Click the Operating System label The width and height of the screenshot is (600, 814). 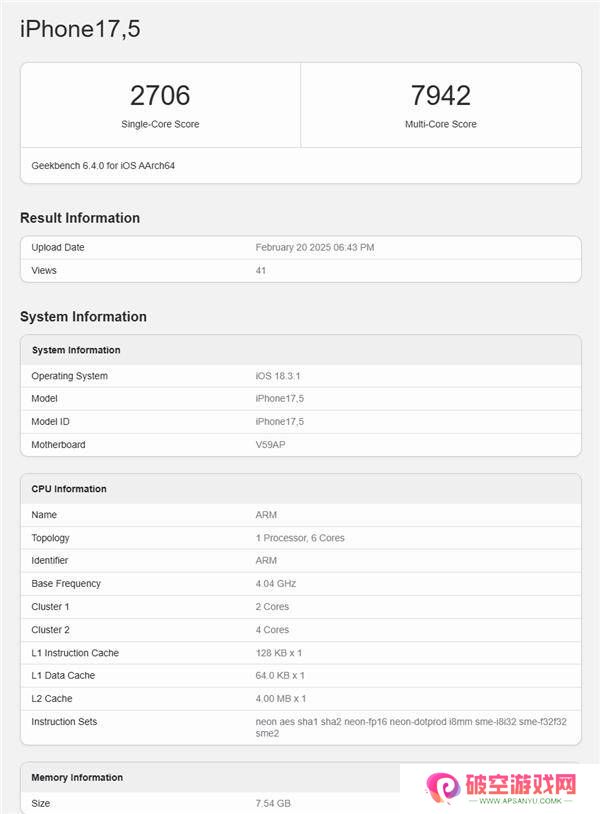(70, 376)
